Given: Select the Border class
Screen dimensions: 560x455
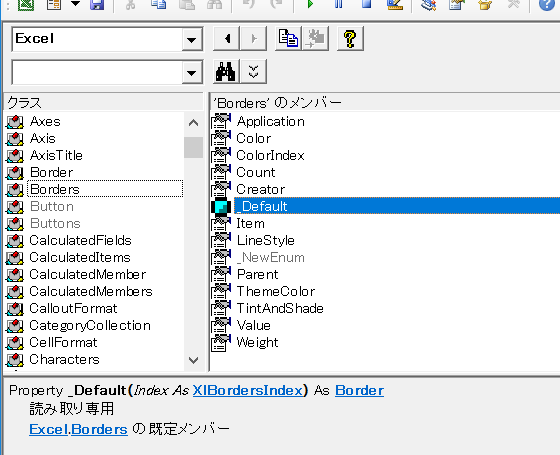Looking at the screenshot, I should 51,172.
